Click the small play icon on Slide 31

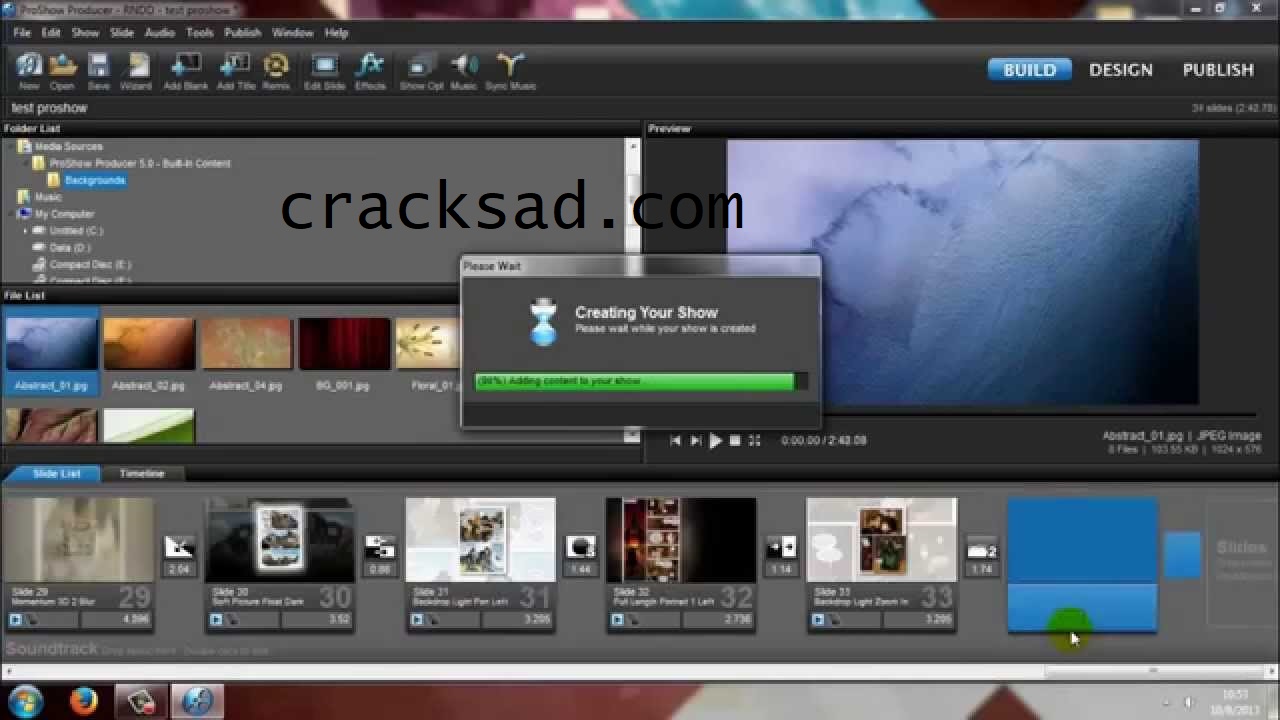point(417,620)
